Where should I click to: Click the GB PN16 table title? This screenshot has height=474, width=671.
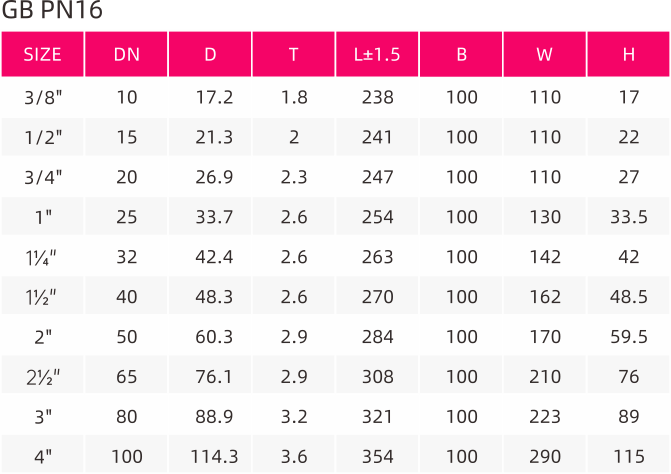pyautogui.click(x=52, y=10)
